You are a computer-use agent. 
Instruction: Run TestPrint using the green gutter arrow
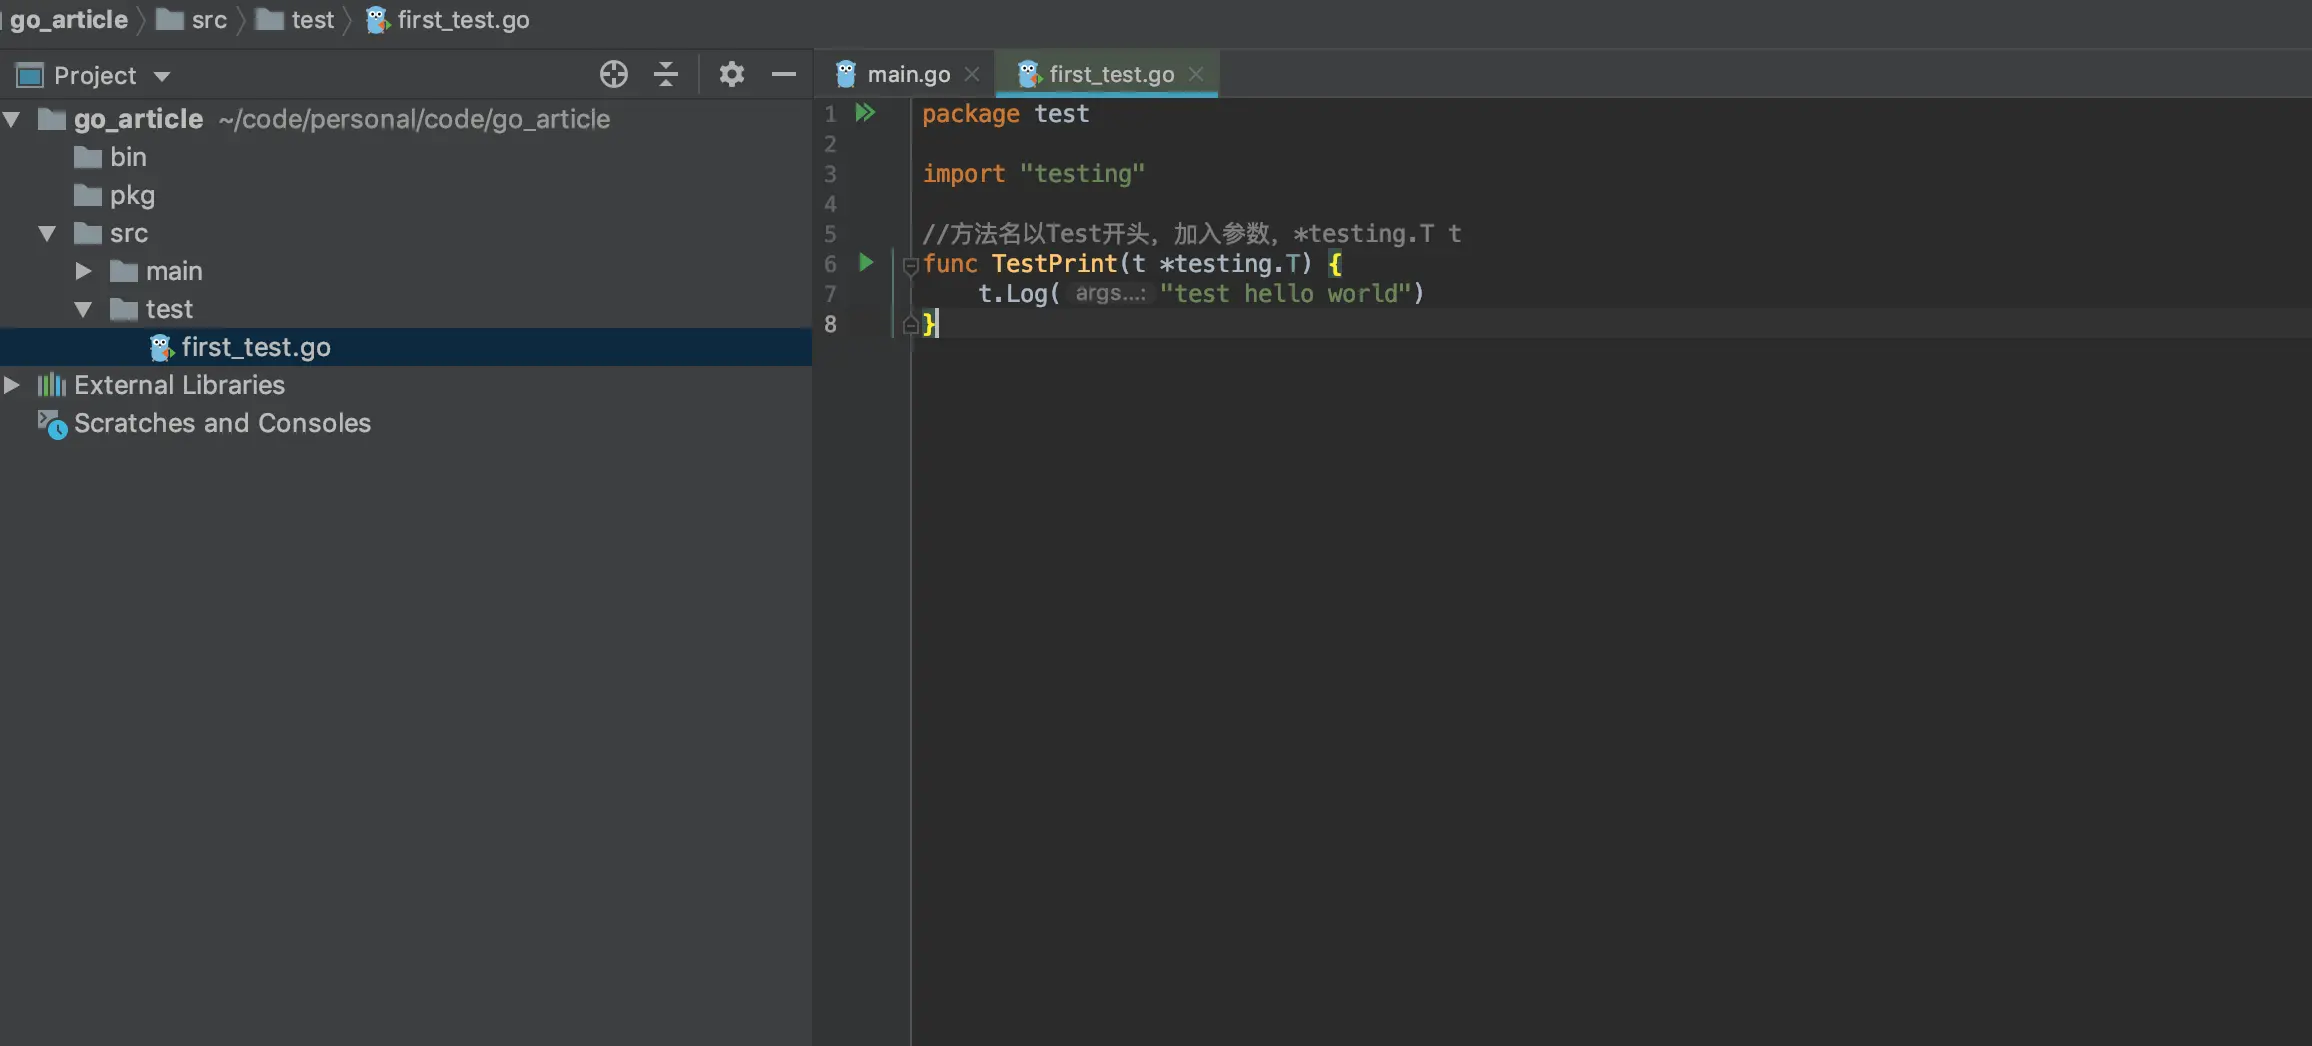click(866, 263)
